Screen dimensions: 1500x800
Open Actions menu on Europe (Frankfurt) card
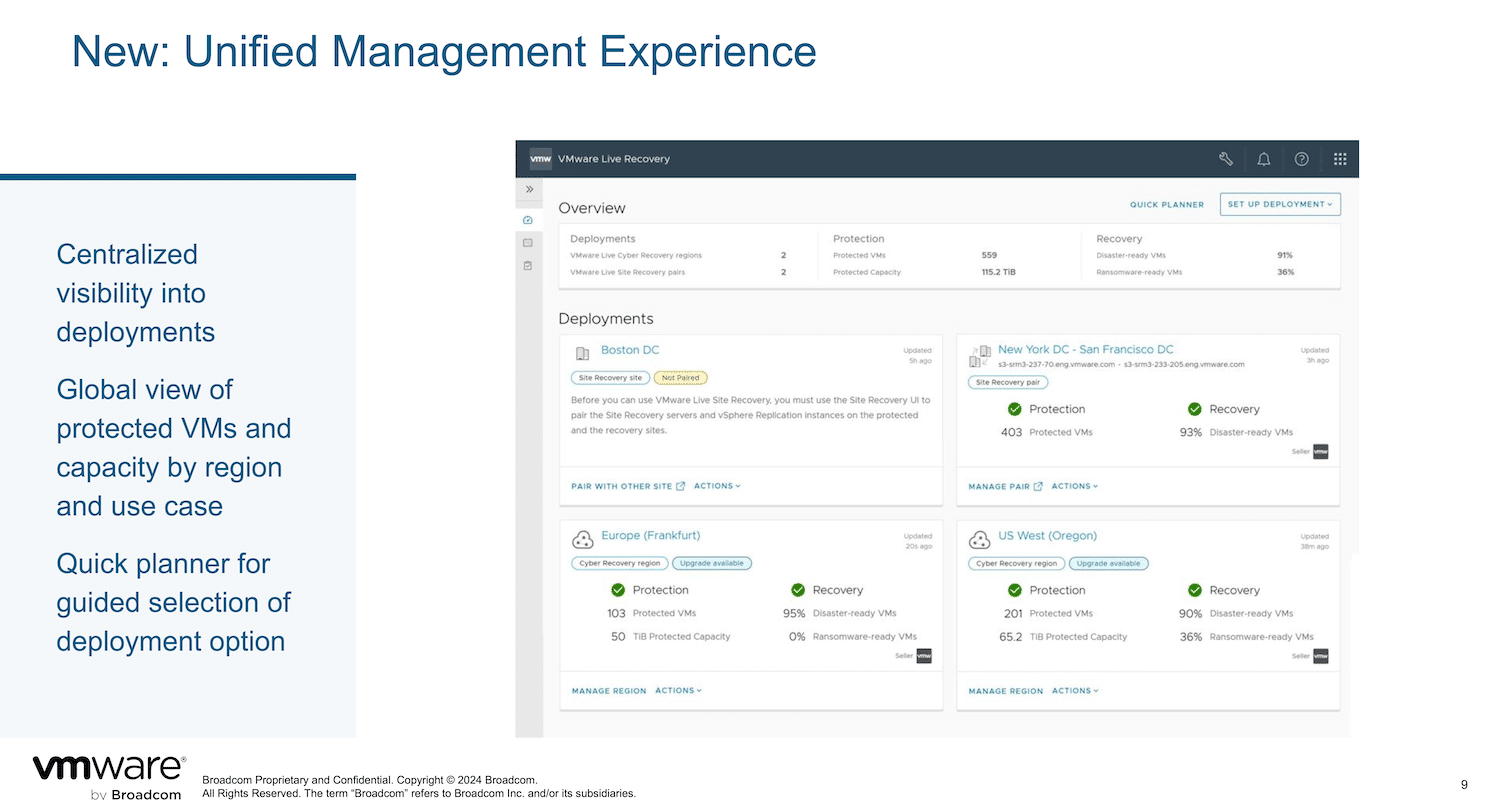pyautogui.click(x=679, y=690)
